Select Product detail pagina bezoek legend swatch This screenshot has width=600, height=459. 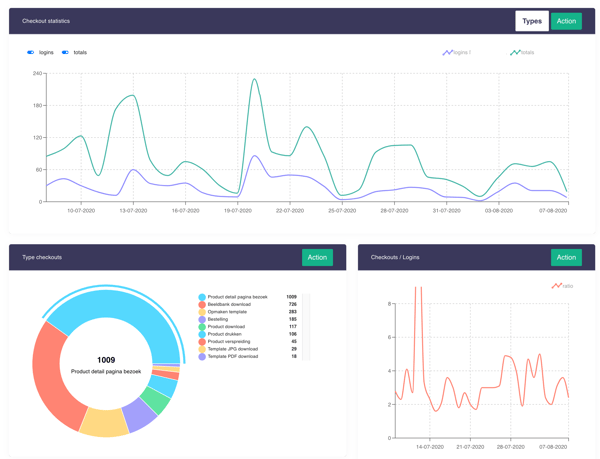tap(202, 297)
